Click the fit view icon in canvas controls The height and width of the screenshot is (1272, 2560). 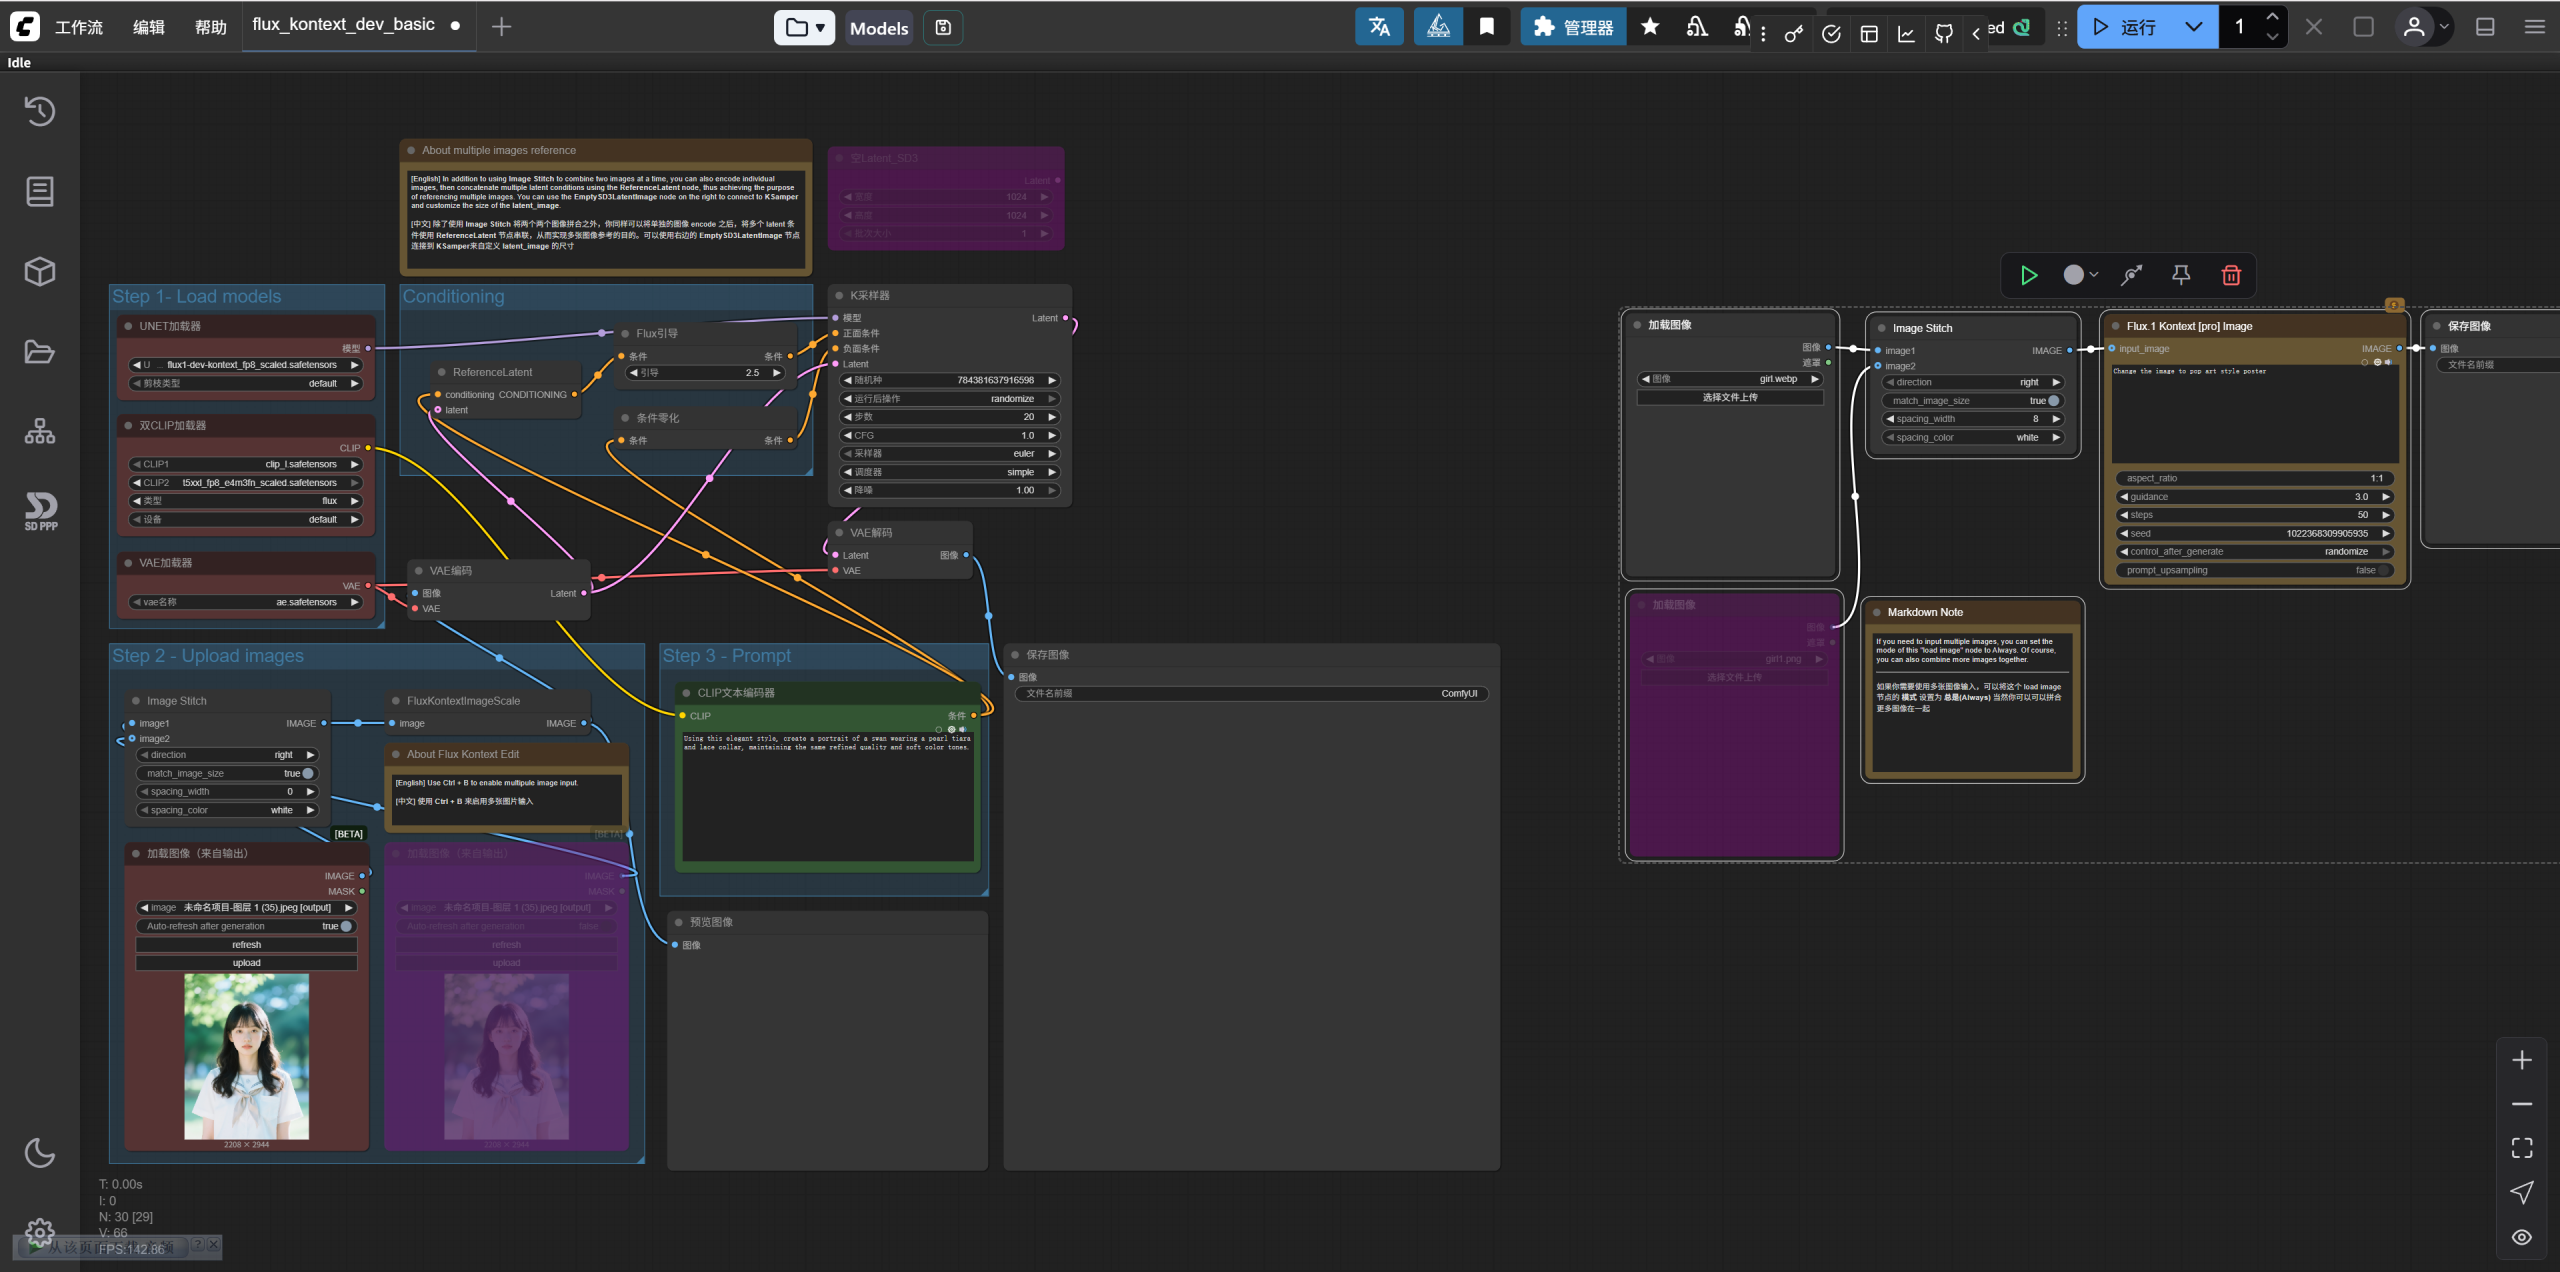click(x=2521, y=1147)
